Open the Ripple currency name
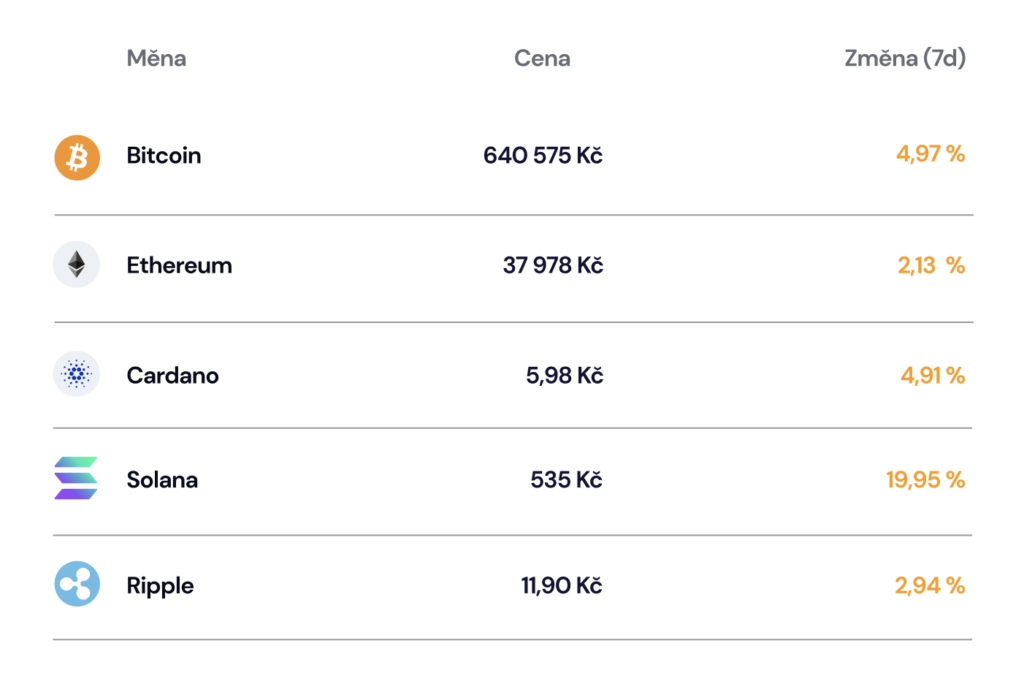This screenshot has height=684, width=1024. (x=160, y=585)
